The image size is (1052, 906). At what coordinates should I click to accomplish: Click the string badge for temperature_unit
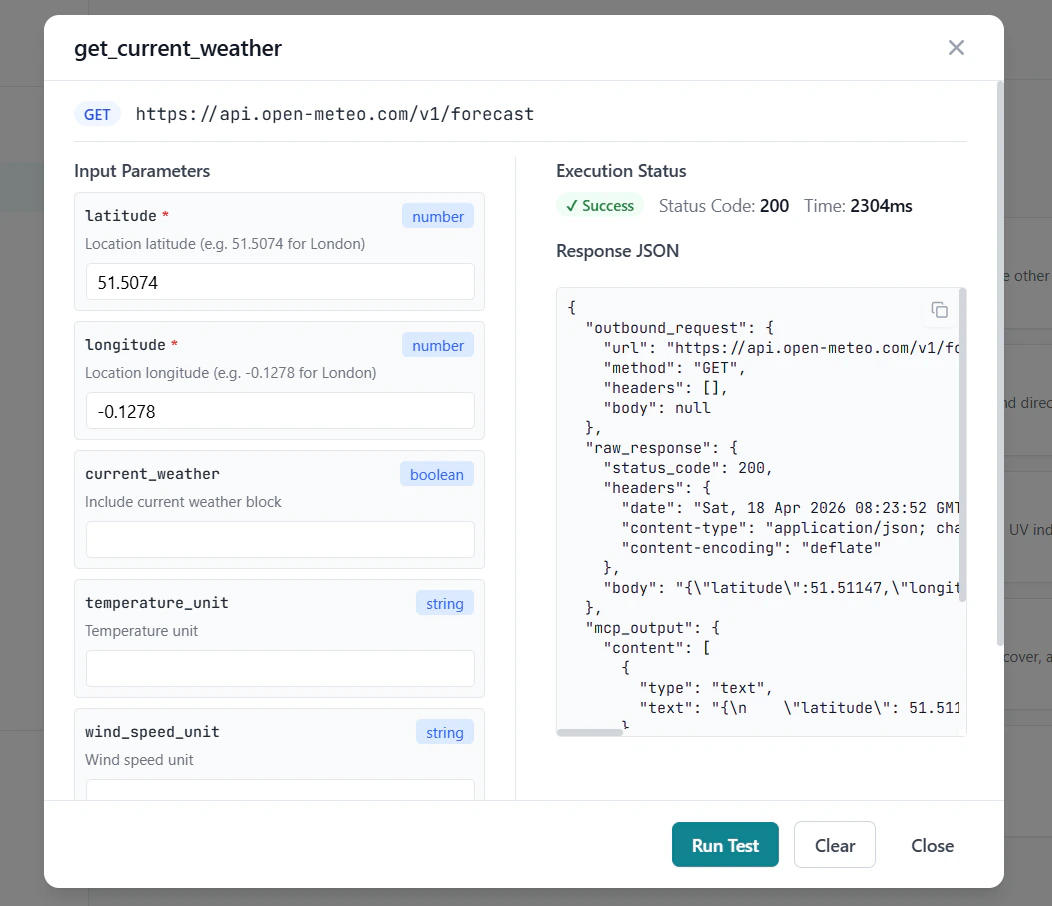click(x=445, y=603)
